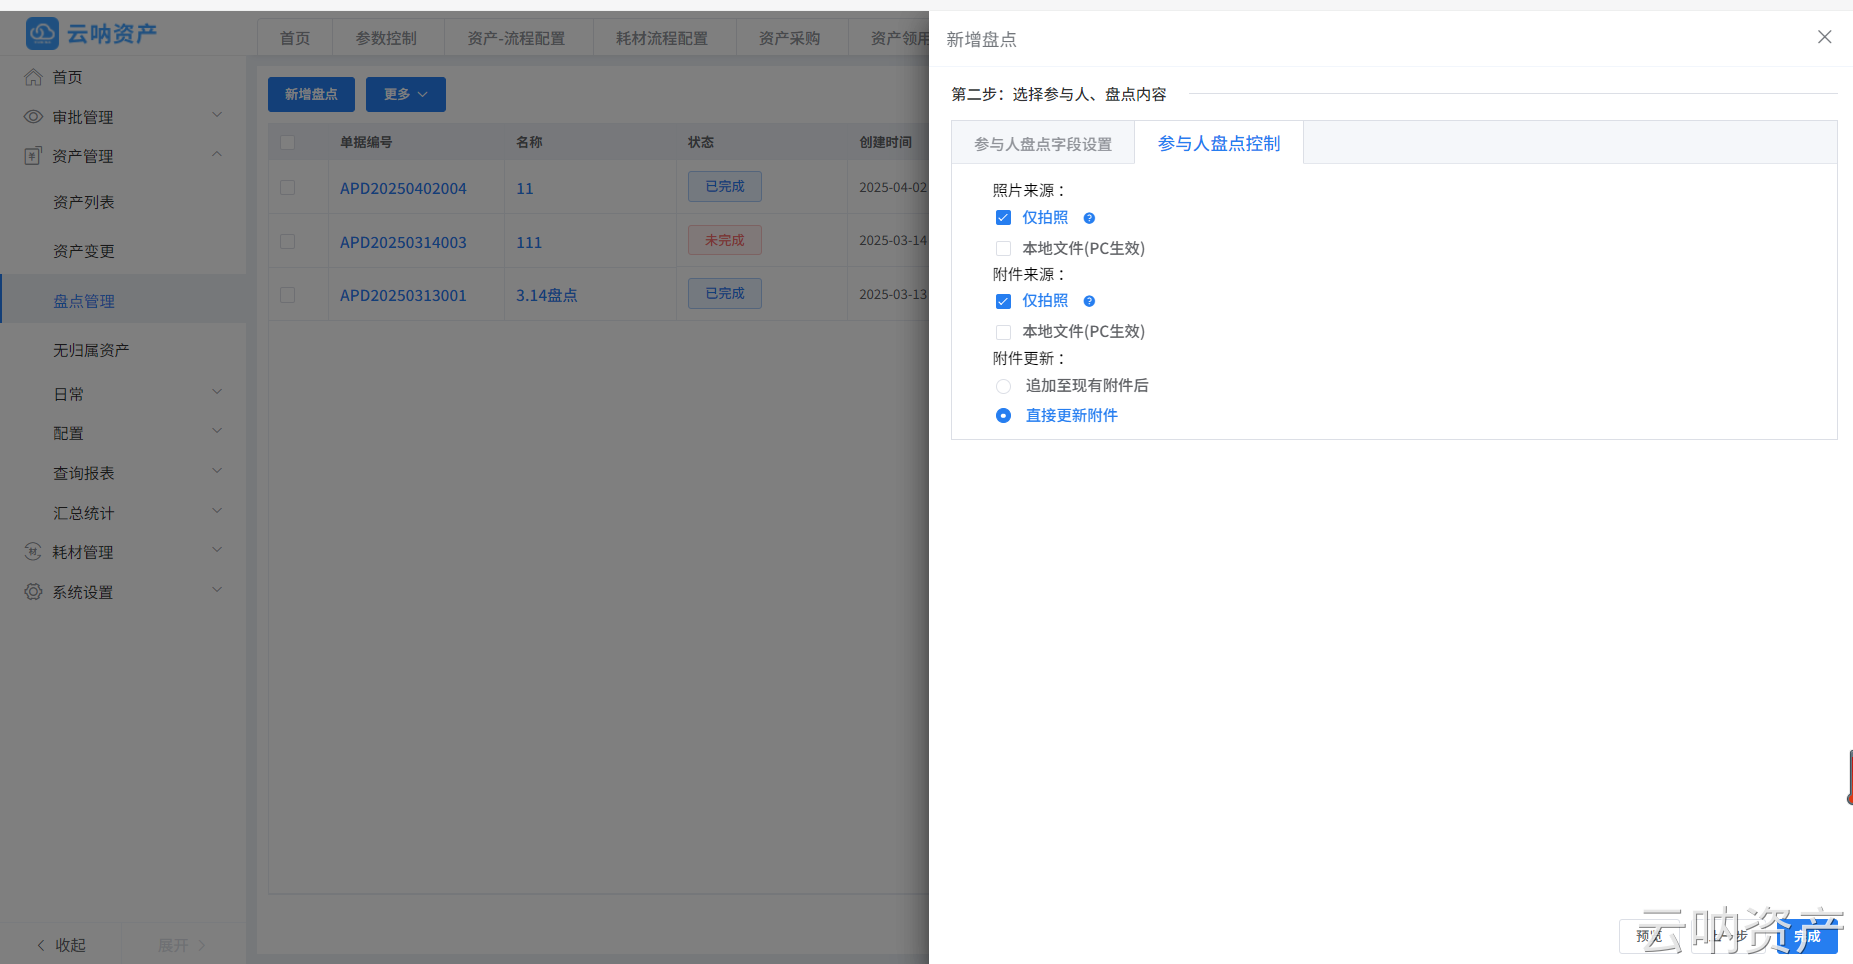Click the 新增盘点 button
Image resolution: width=1853 pixels, height=964 pixels.
[x=310, y=94]
